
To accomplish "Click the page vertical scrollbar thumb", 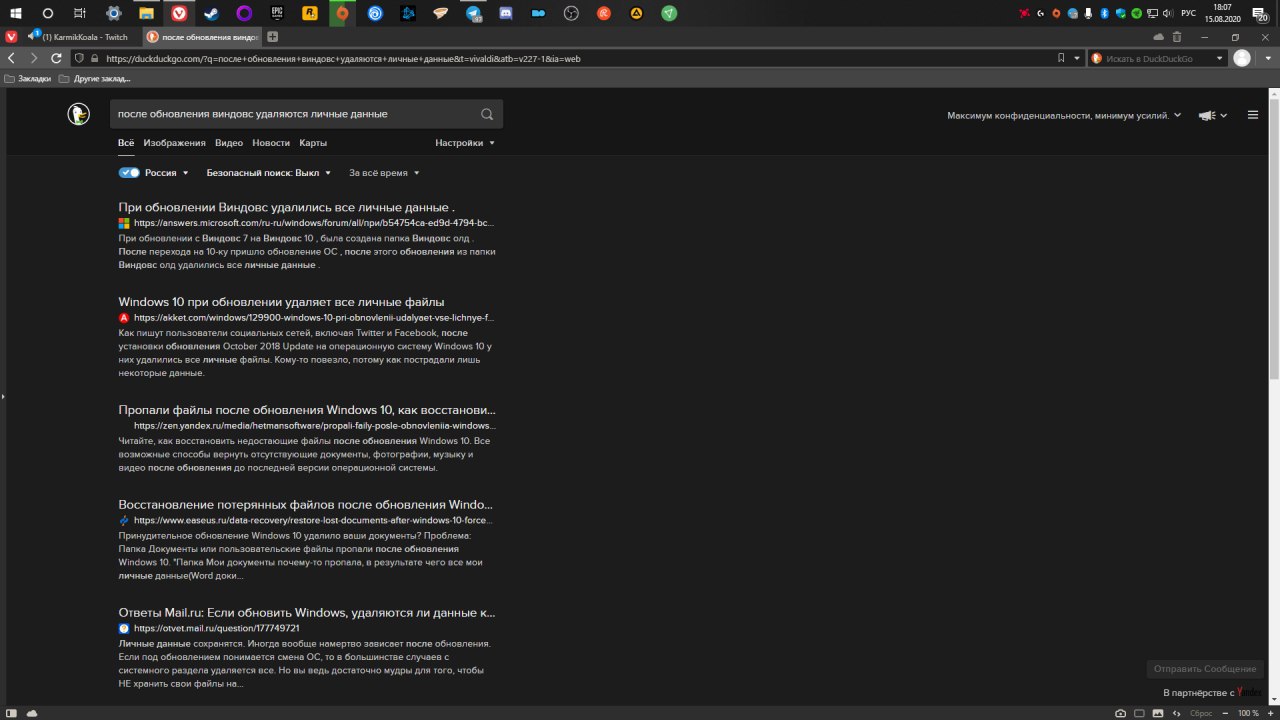I will pyautogui.click(x=1274, y=240).
